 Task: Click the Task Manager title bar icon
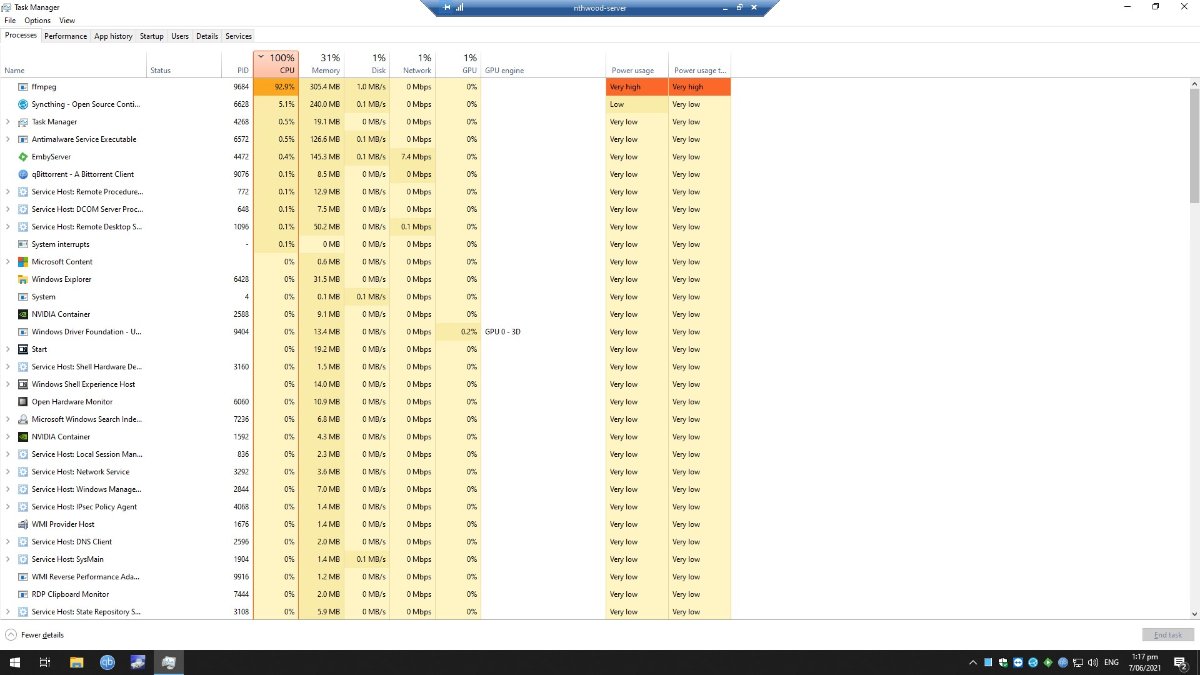[8, 7]
